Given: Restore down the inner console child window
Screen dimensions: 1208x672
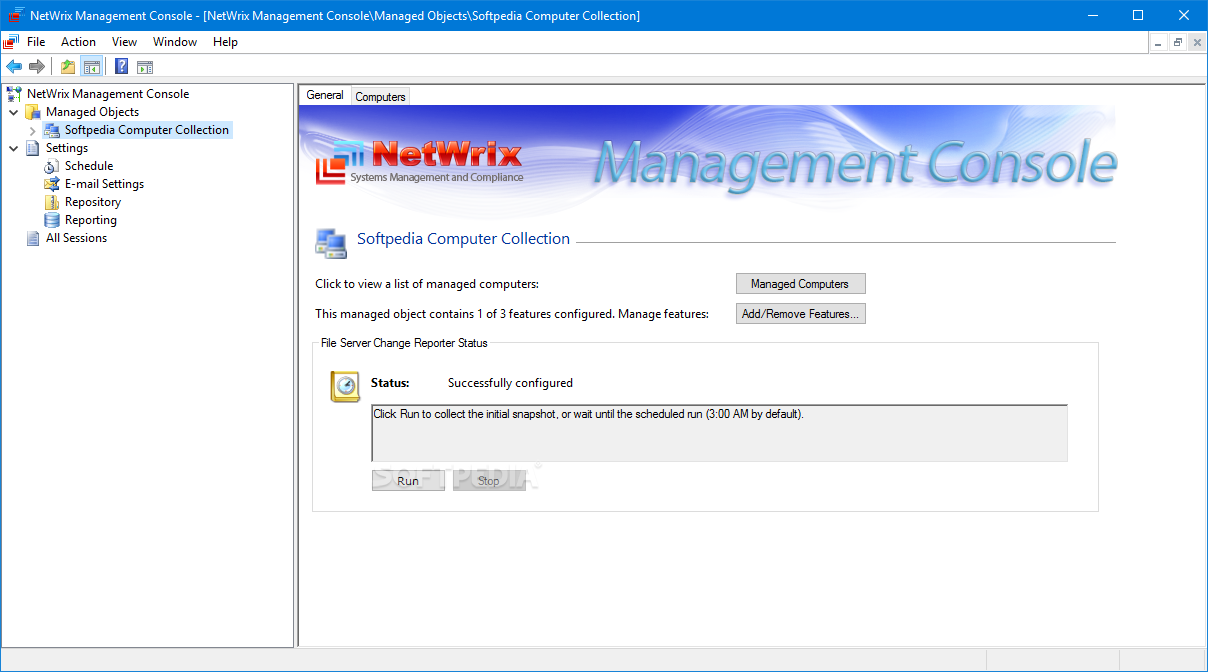Looking at the screenshot, I should 1177,42.
